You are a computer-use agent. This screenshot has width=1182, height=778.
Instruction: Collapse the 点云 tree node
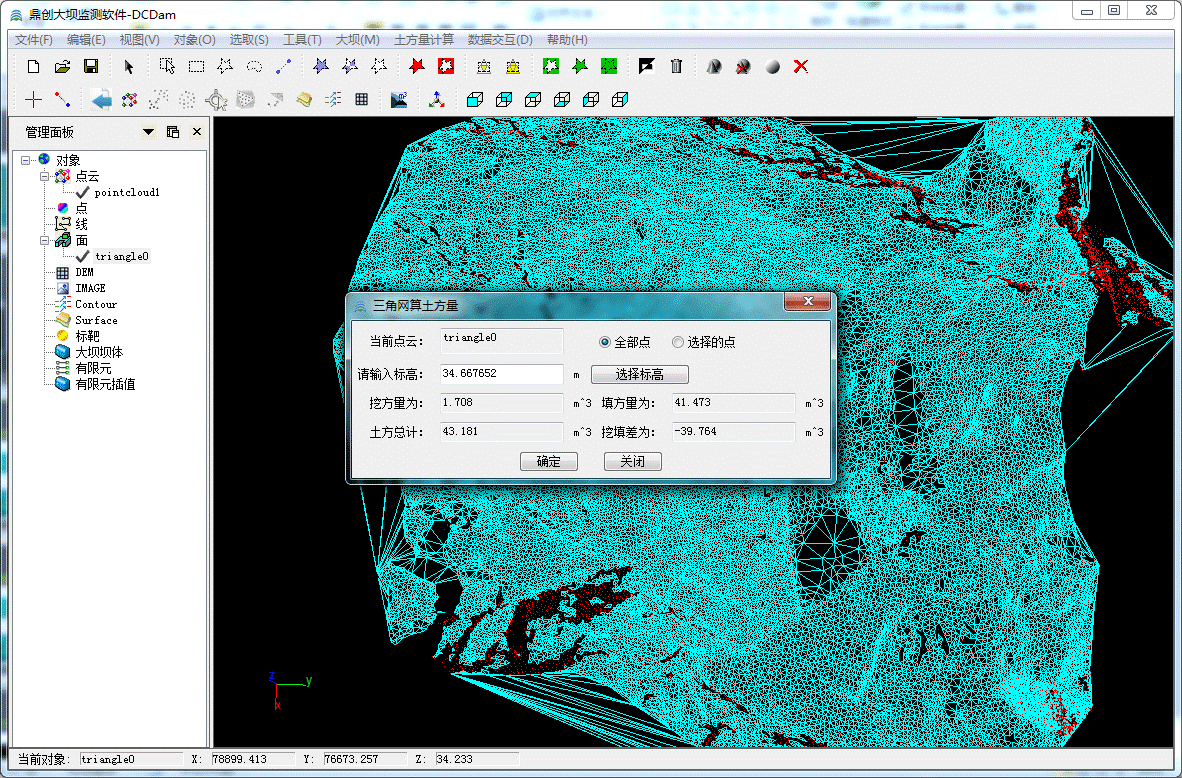coord(45,176)
